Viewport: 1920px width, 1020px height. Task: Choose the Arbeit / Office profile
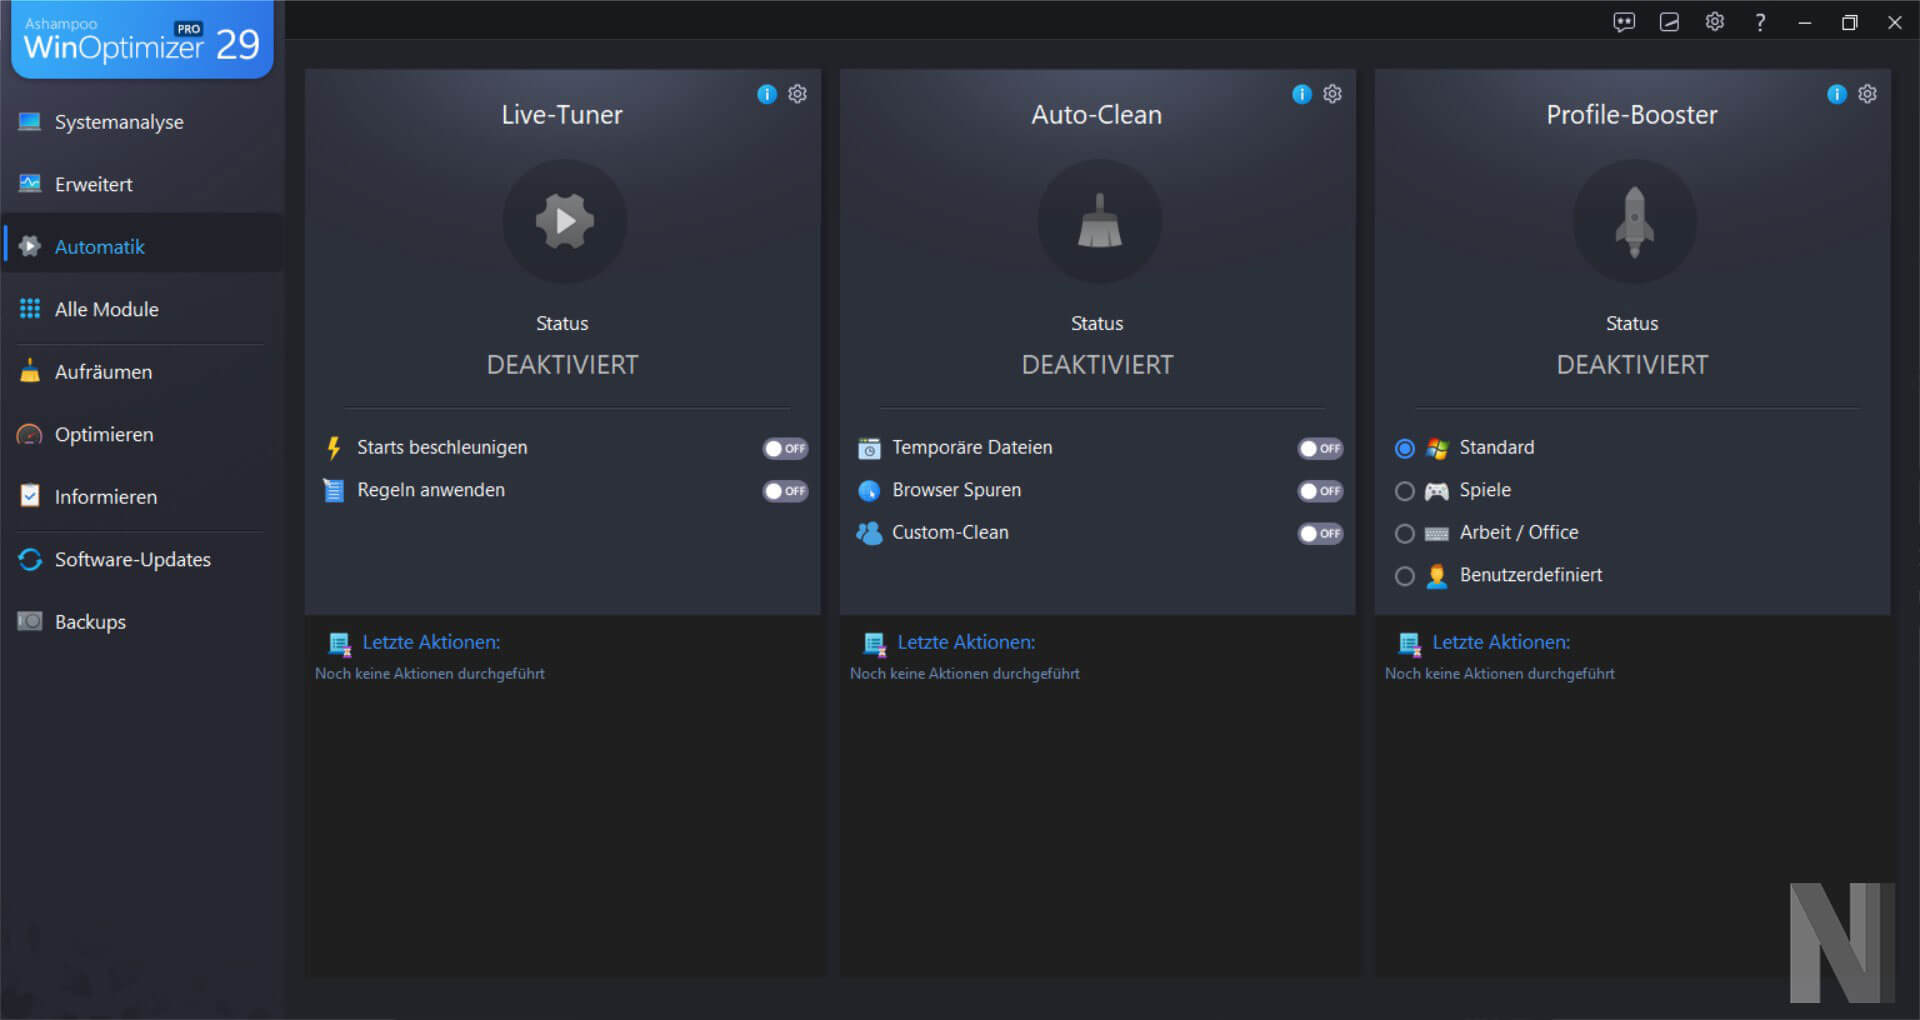pos(1404,534)
